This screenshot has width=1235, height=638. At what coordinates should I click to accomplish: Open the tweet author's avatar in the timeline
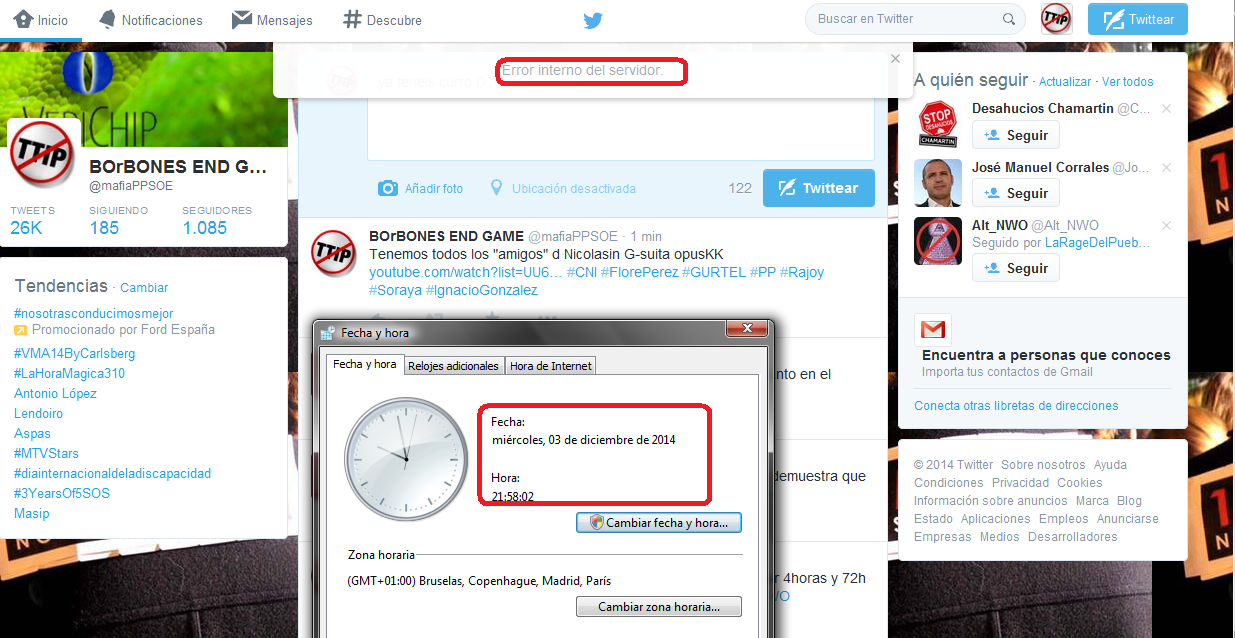click(x=333, y=252)
